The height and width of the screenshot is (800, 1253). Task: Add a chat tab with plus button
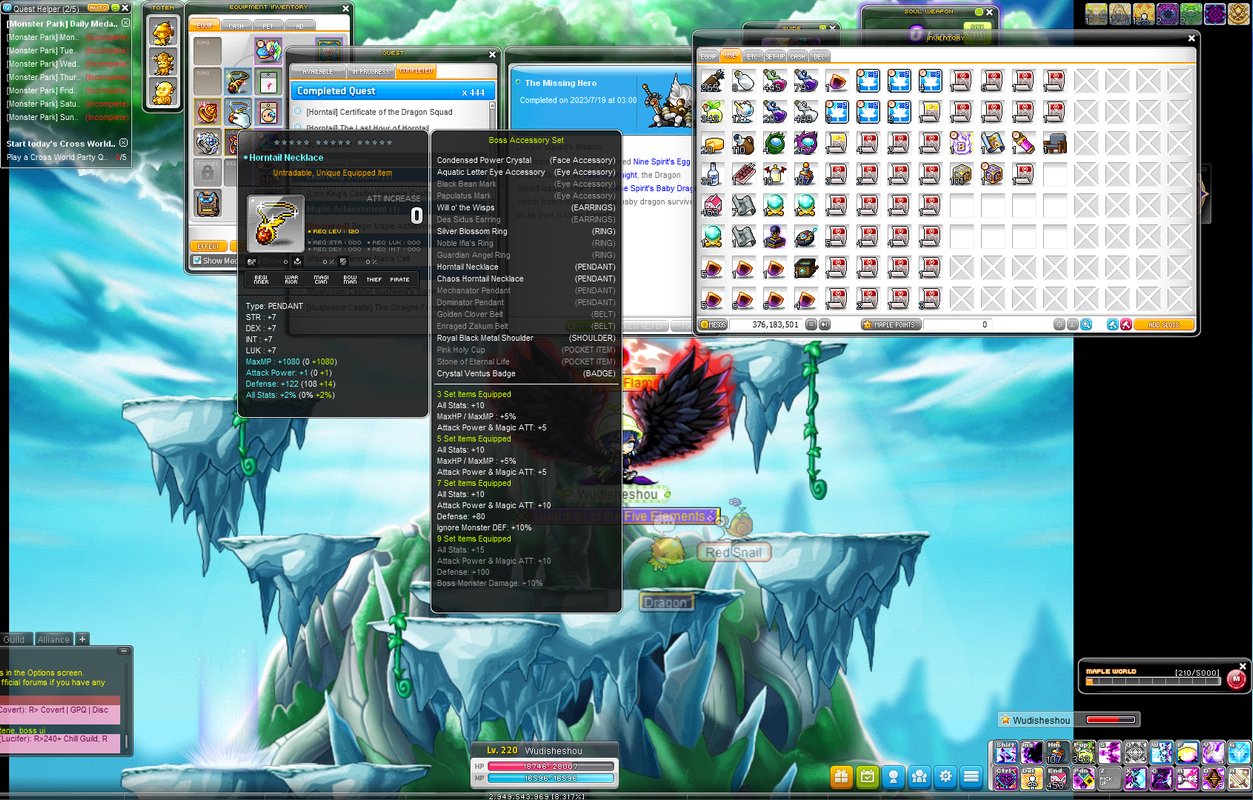coord(83,639)
